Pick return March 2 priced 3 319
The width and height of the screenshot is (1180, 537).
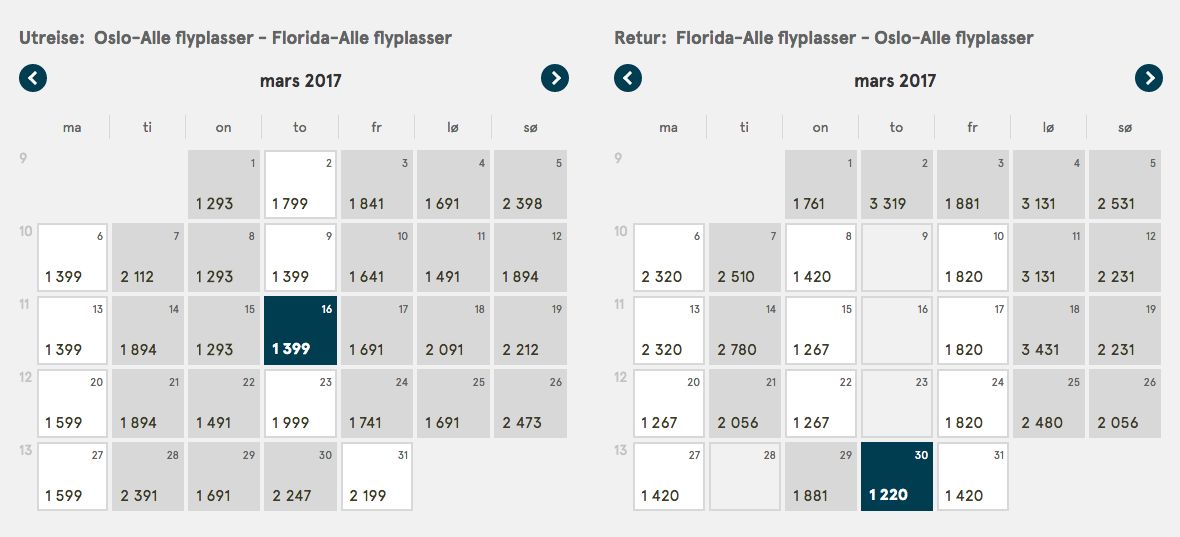pos(896,185)
